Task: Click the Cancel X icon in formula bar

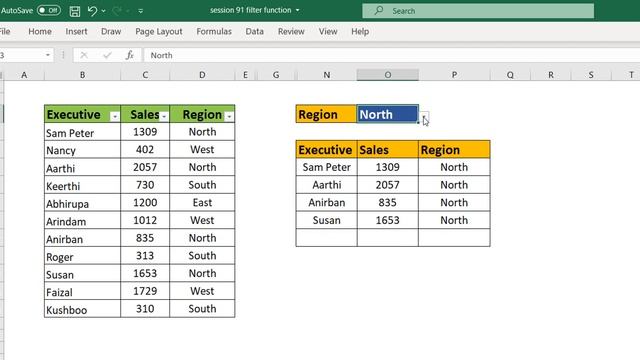Action: [x=84, y=55]
